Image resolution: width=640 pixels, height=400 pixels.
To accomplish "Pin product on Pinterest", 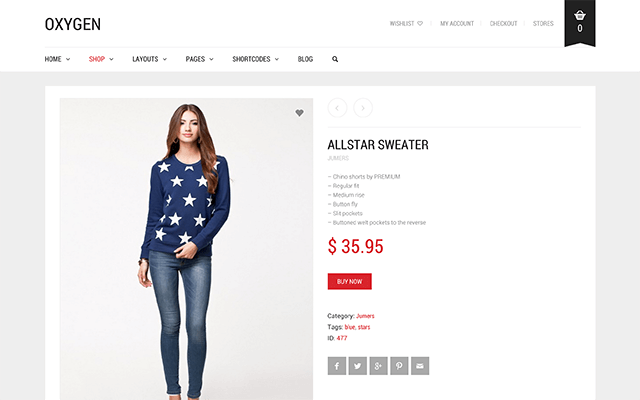I will click(x=399, y=366).
